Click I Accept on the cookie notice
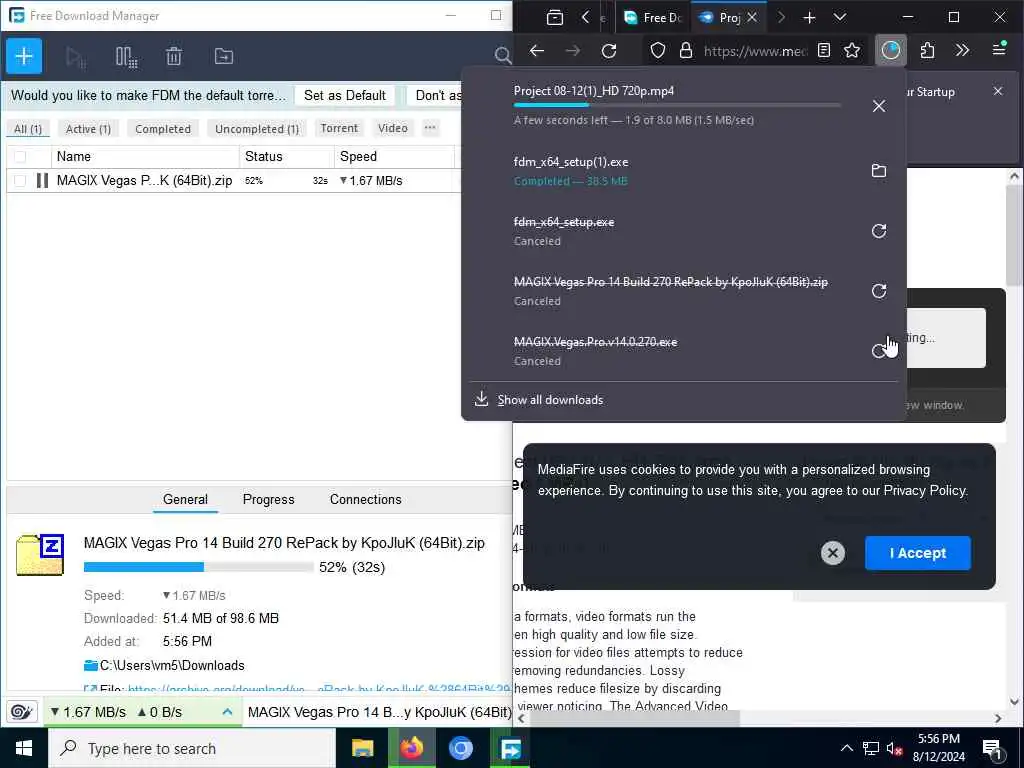The height and width of the screenshot is (768, 1024). (918, 553)
